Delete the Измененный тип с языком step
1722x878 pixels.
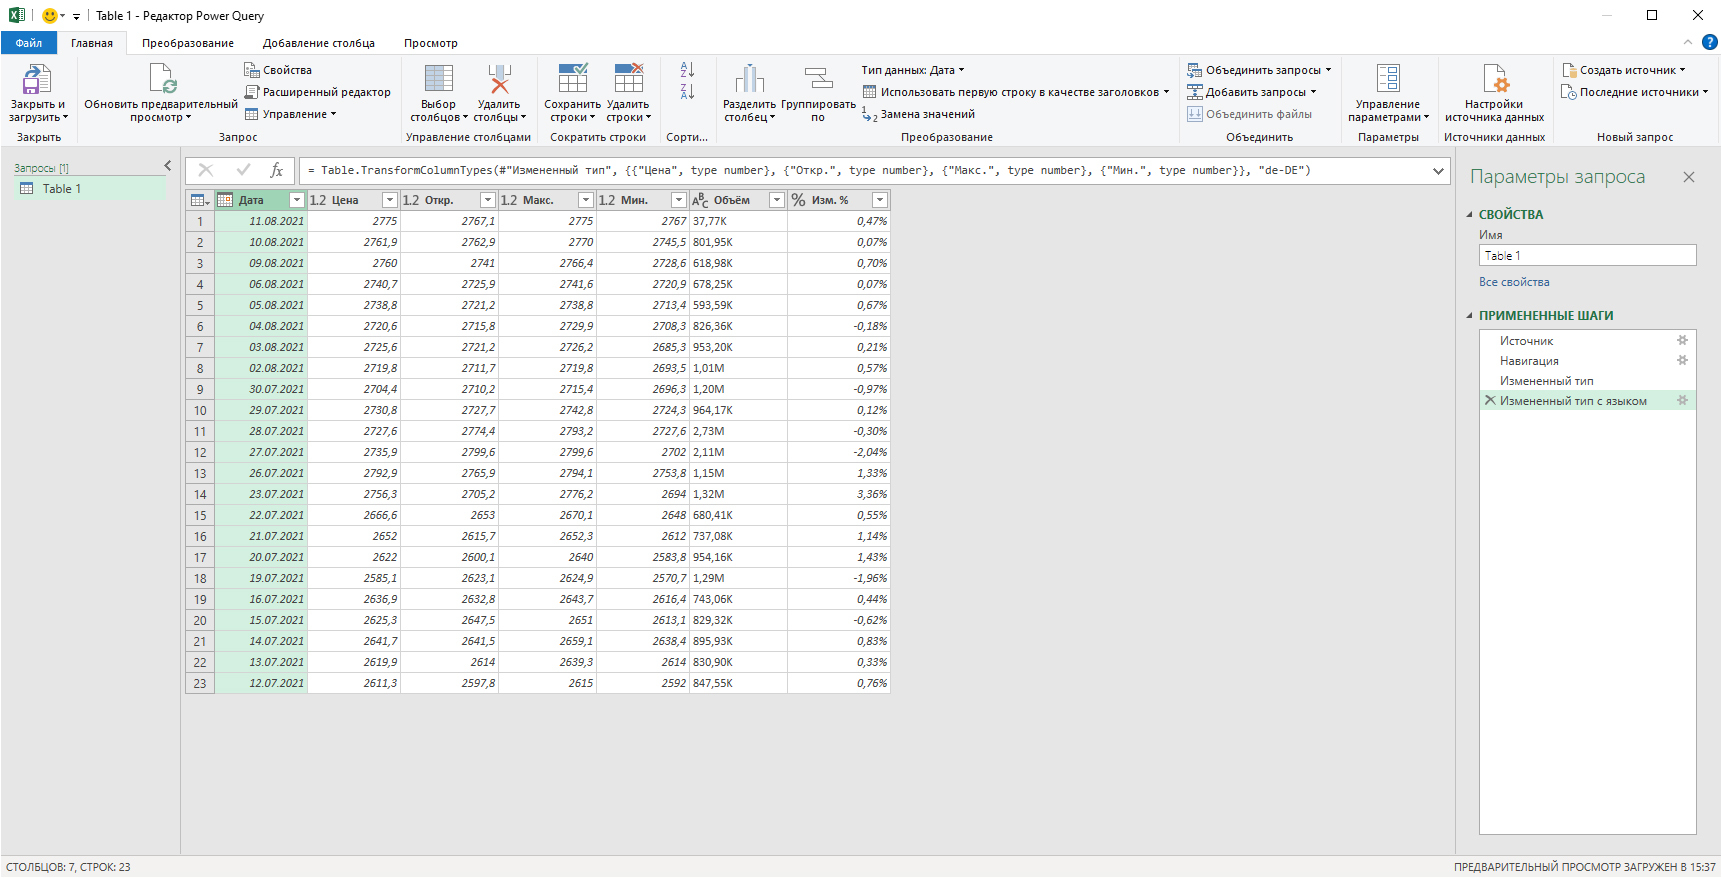point(1490,401)
